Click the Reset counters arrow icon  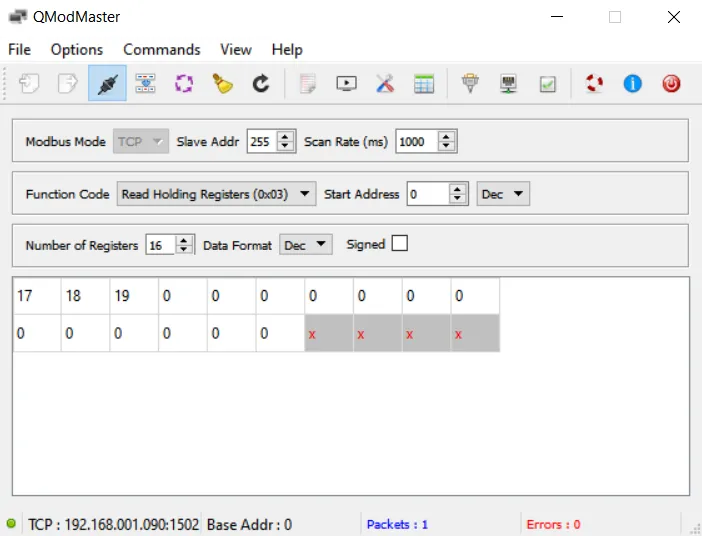[x=260, y=84]
